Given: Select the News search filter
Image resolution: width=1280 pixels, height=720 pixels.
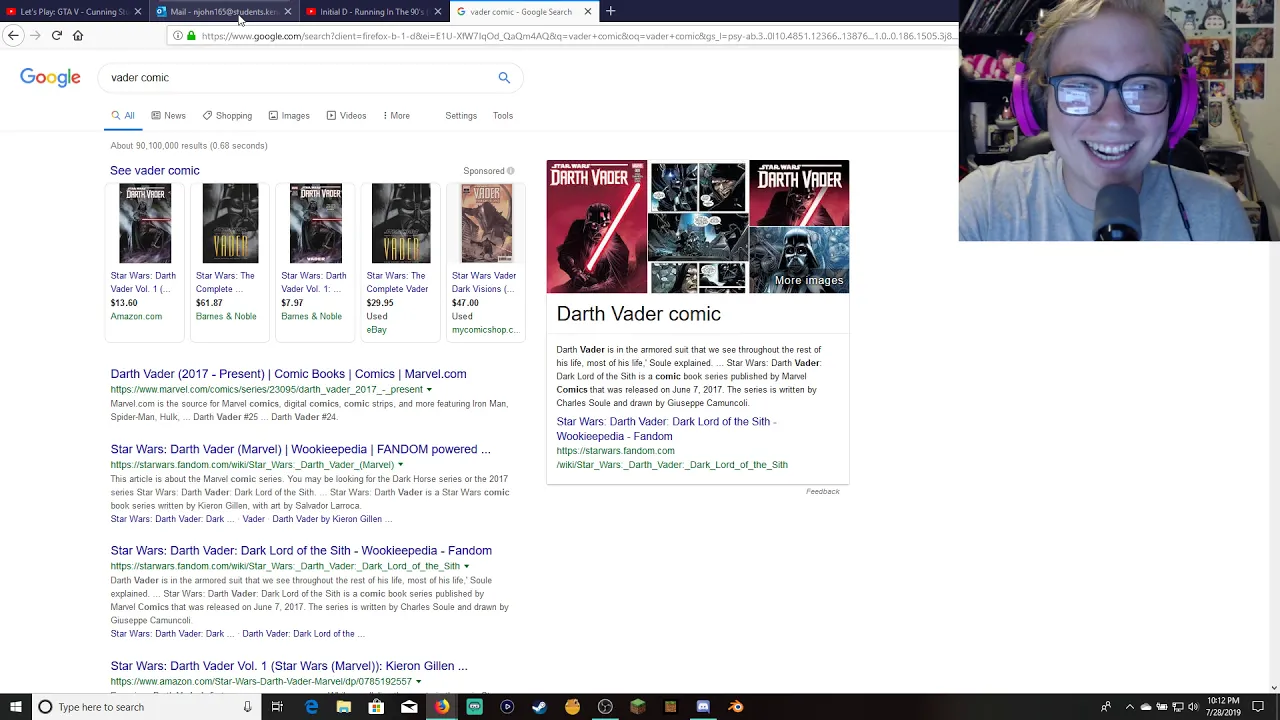Looking at the screenshot, I should pyautogui.click(x=168, y=116).
